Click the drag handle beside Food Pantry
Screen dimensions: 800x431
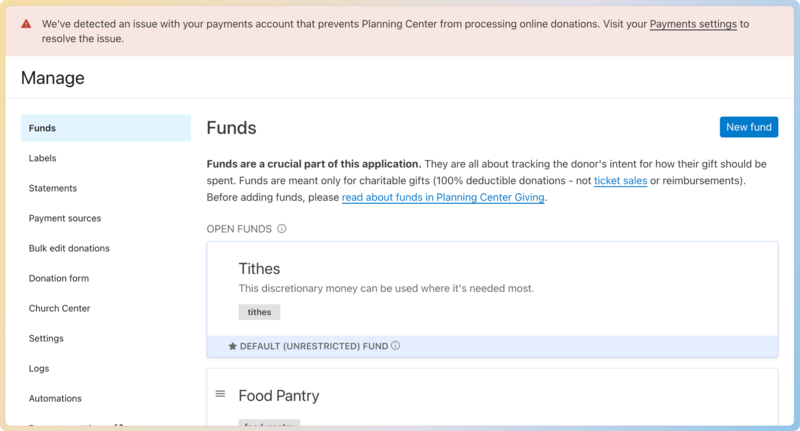[221, 394]
